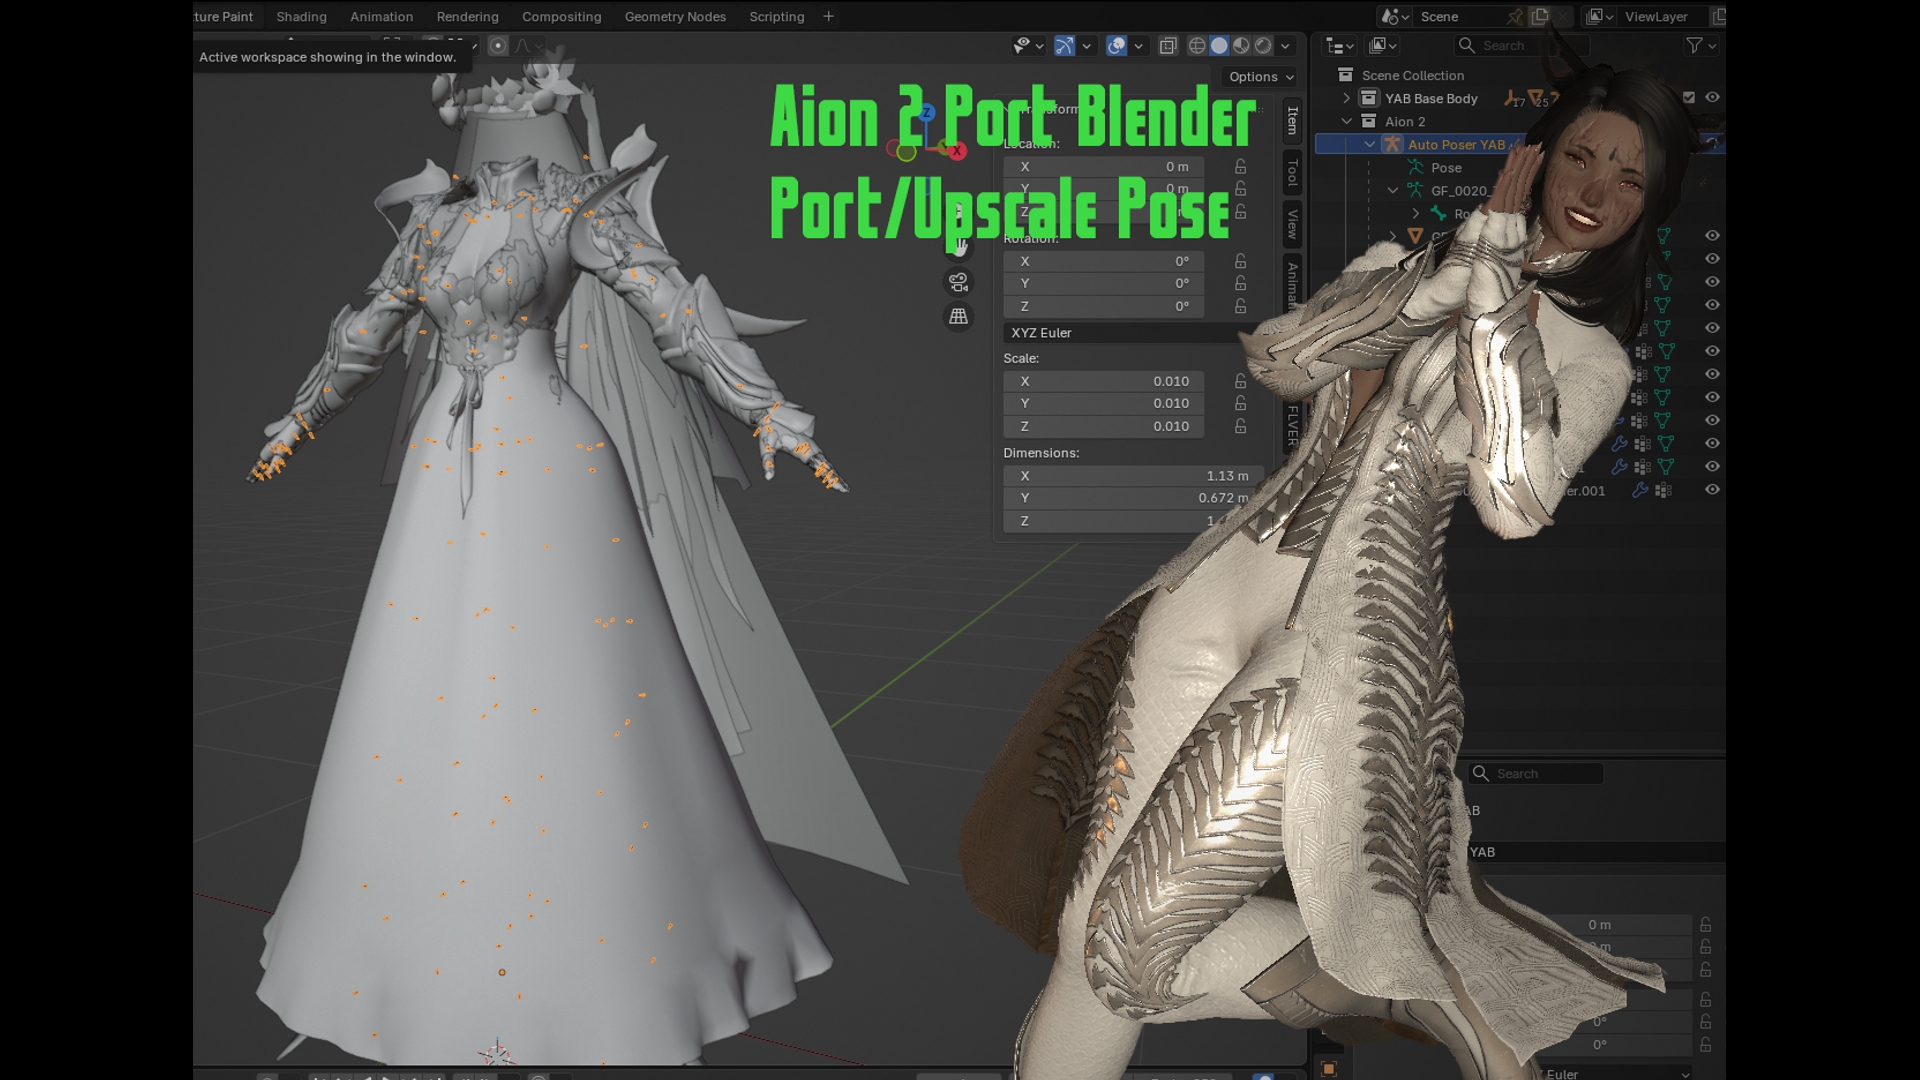This screenshot has height=1080, width=1920.
Task: Click the Scale X field 0.010
Action: [1103, 381]
